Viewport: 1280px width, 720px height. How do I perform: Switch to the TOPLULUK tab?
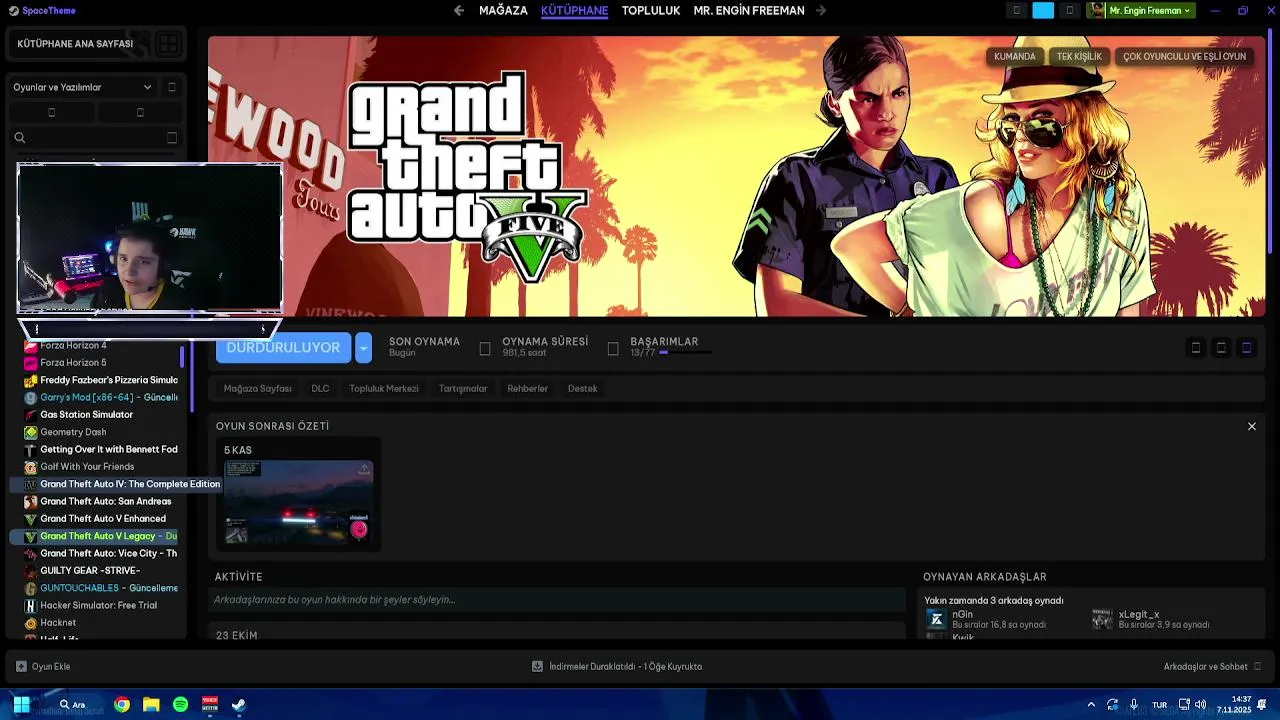click(x=651, y=11)
